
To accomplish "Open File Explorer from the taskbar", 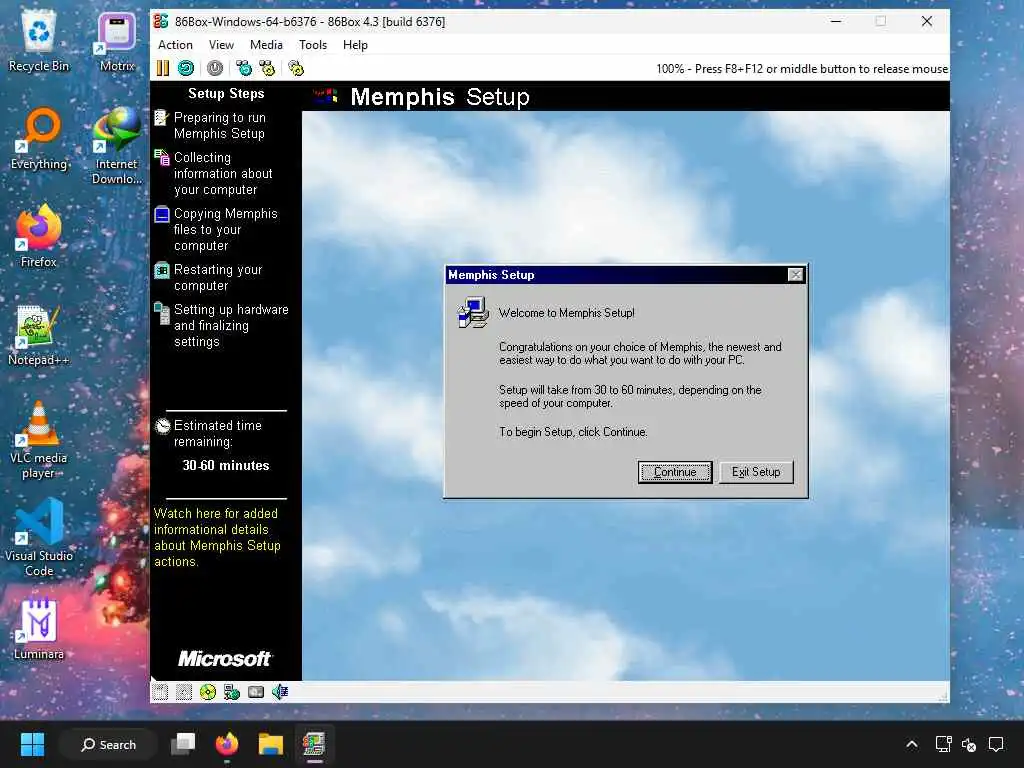I will point(270,744).
